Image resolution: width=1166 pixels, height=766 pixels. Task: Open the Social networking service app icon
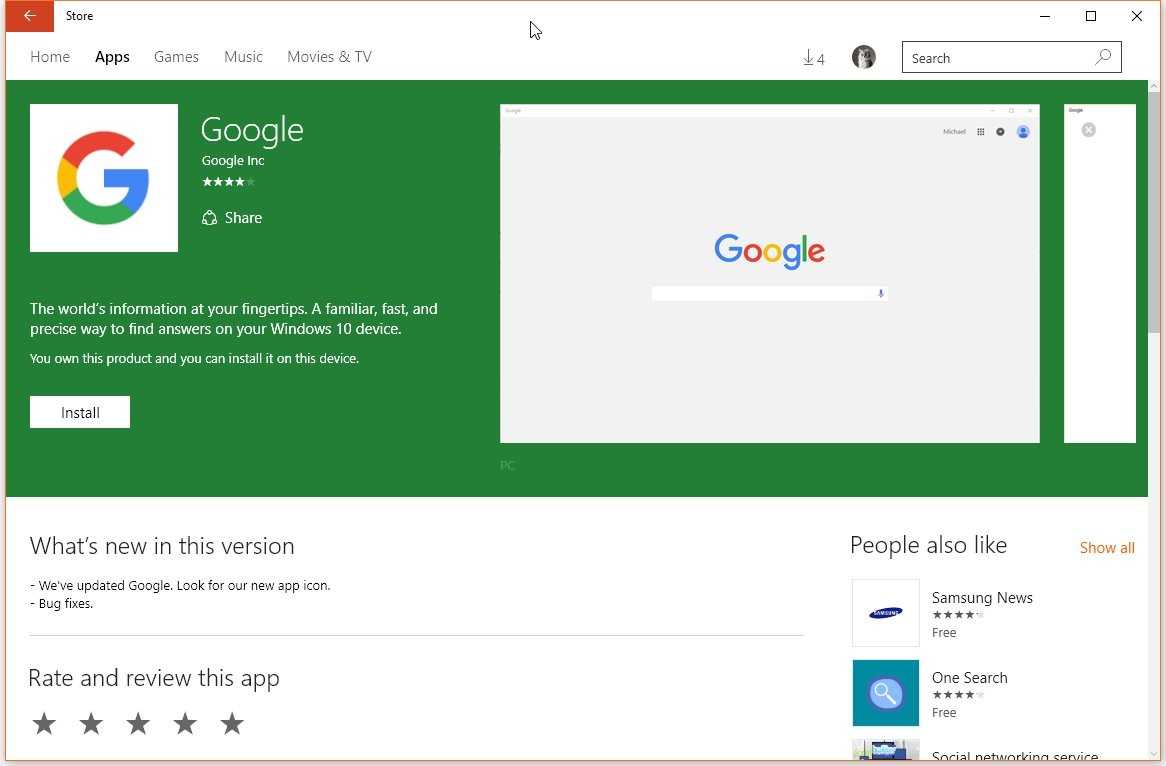(886, 749)
